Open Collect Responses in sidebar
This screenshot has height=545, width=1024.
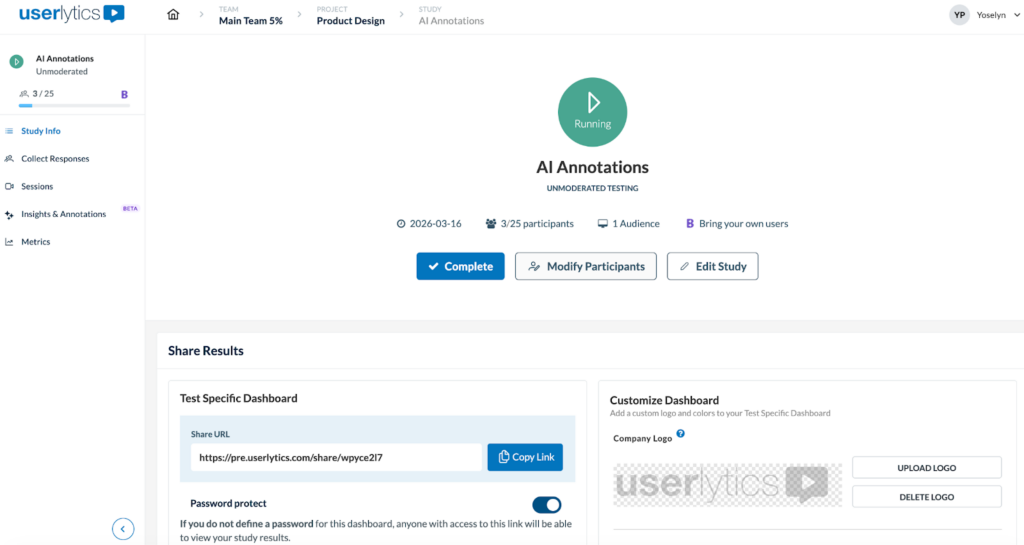(x=55, y=159)
